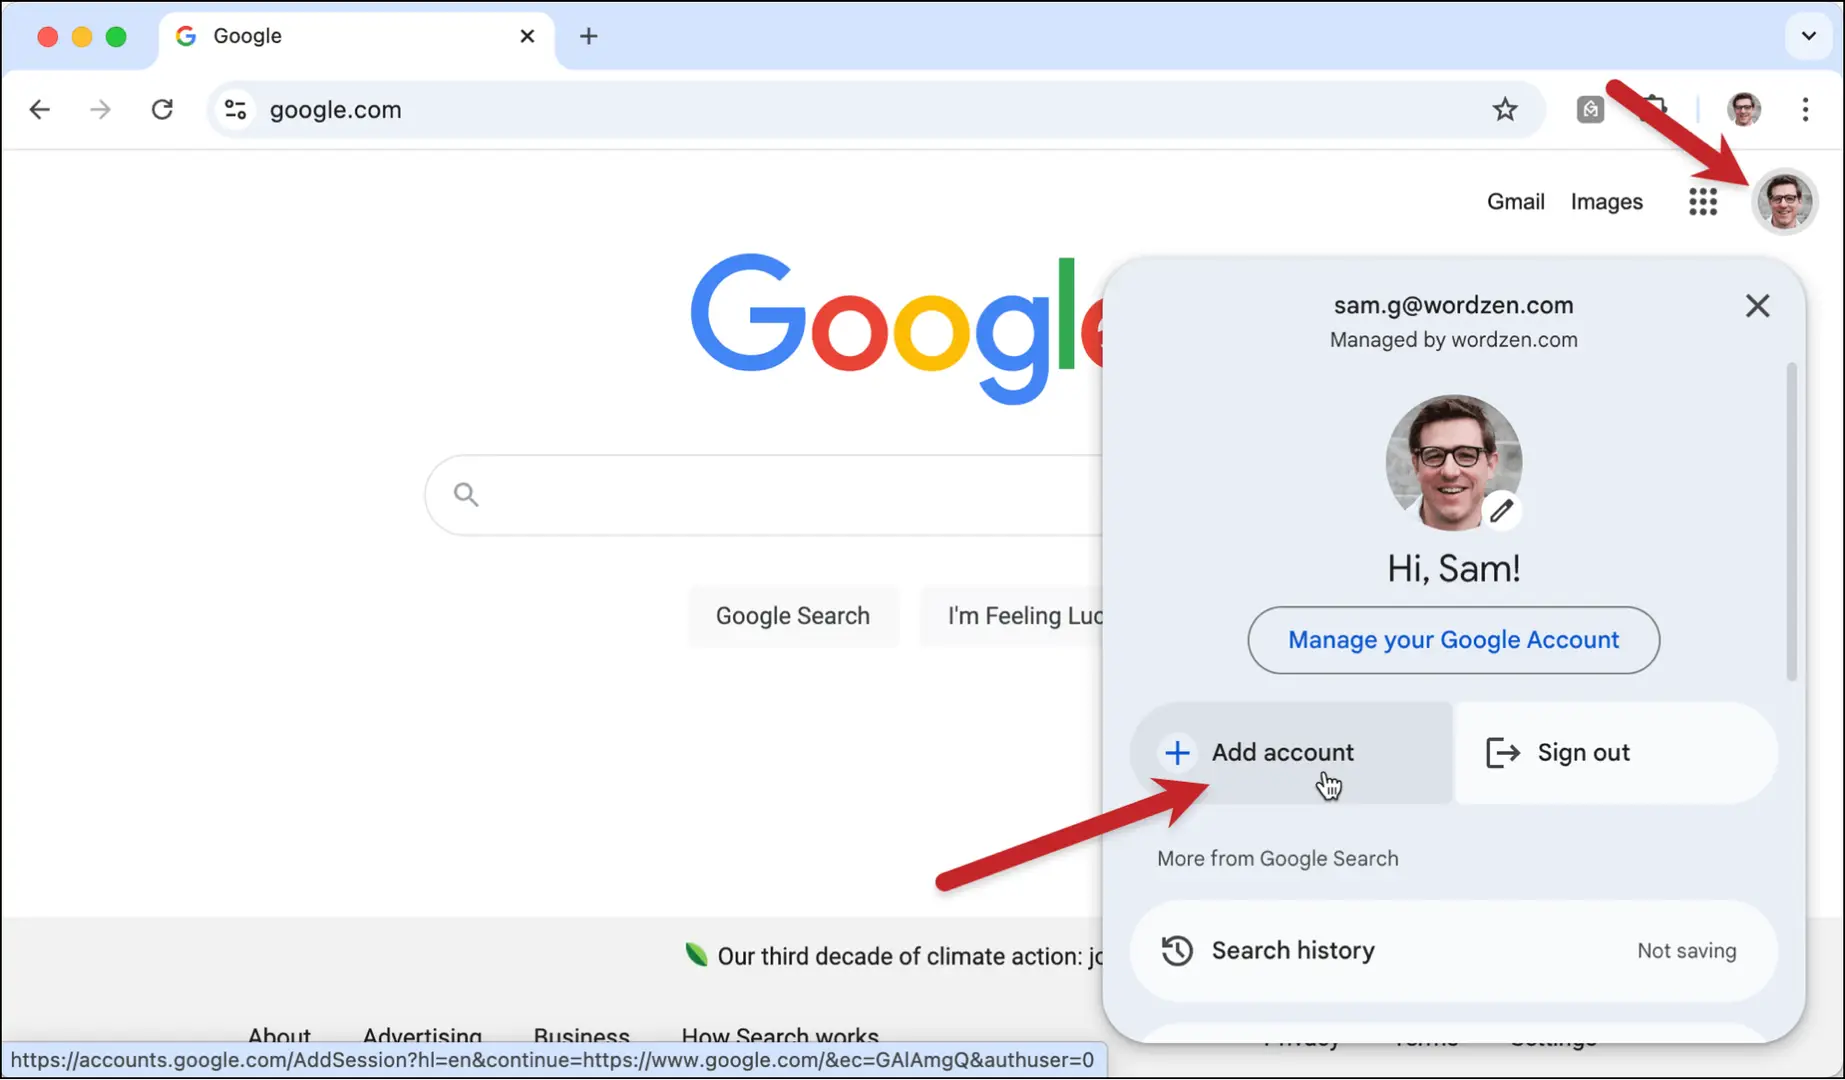Screen dimensions: 1845x1080
Task: Go back using the browser back arrow
Action: coord(39,109)
